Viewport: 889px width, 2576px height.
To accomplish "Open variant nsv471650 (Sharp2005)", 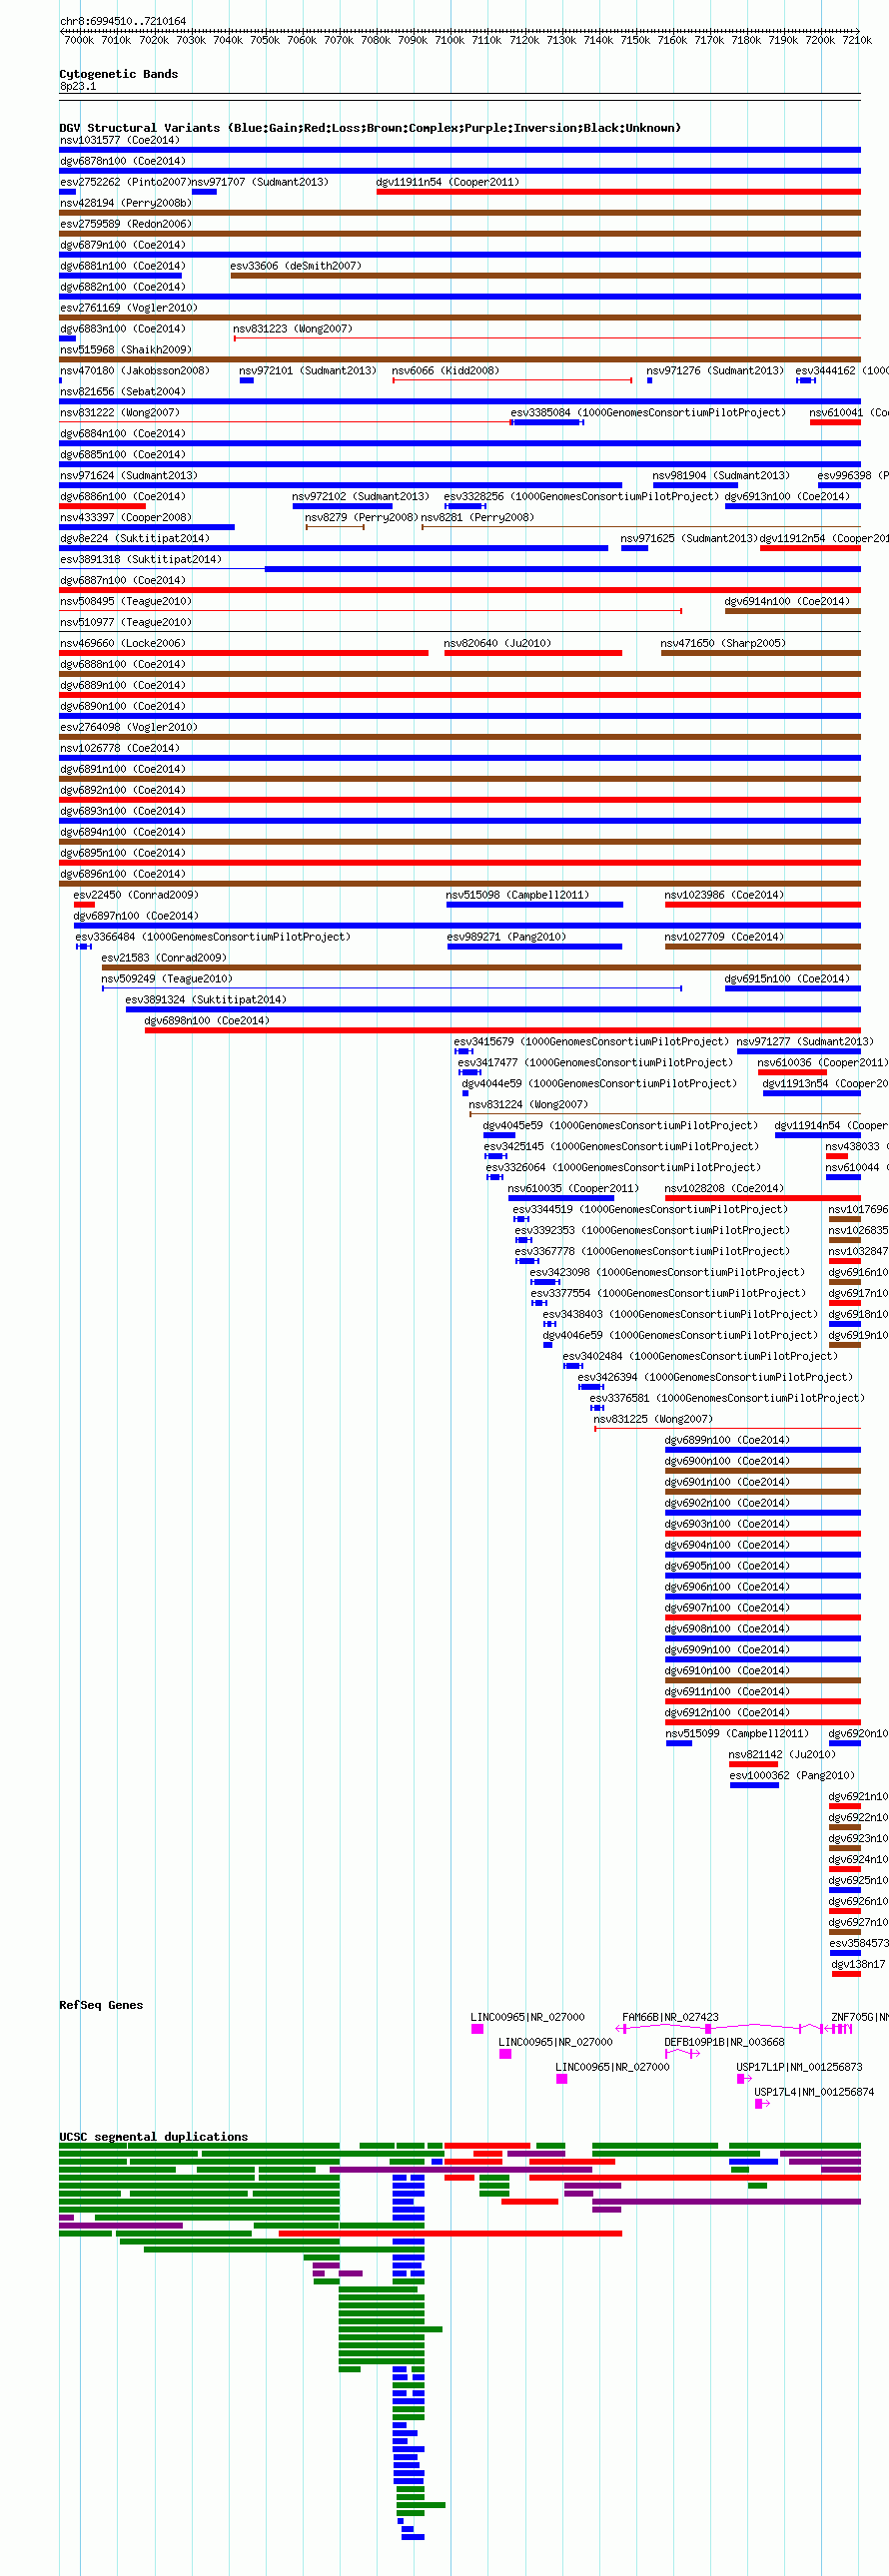I will coord(723,644).
